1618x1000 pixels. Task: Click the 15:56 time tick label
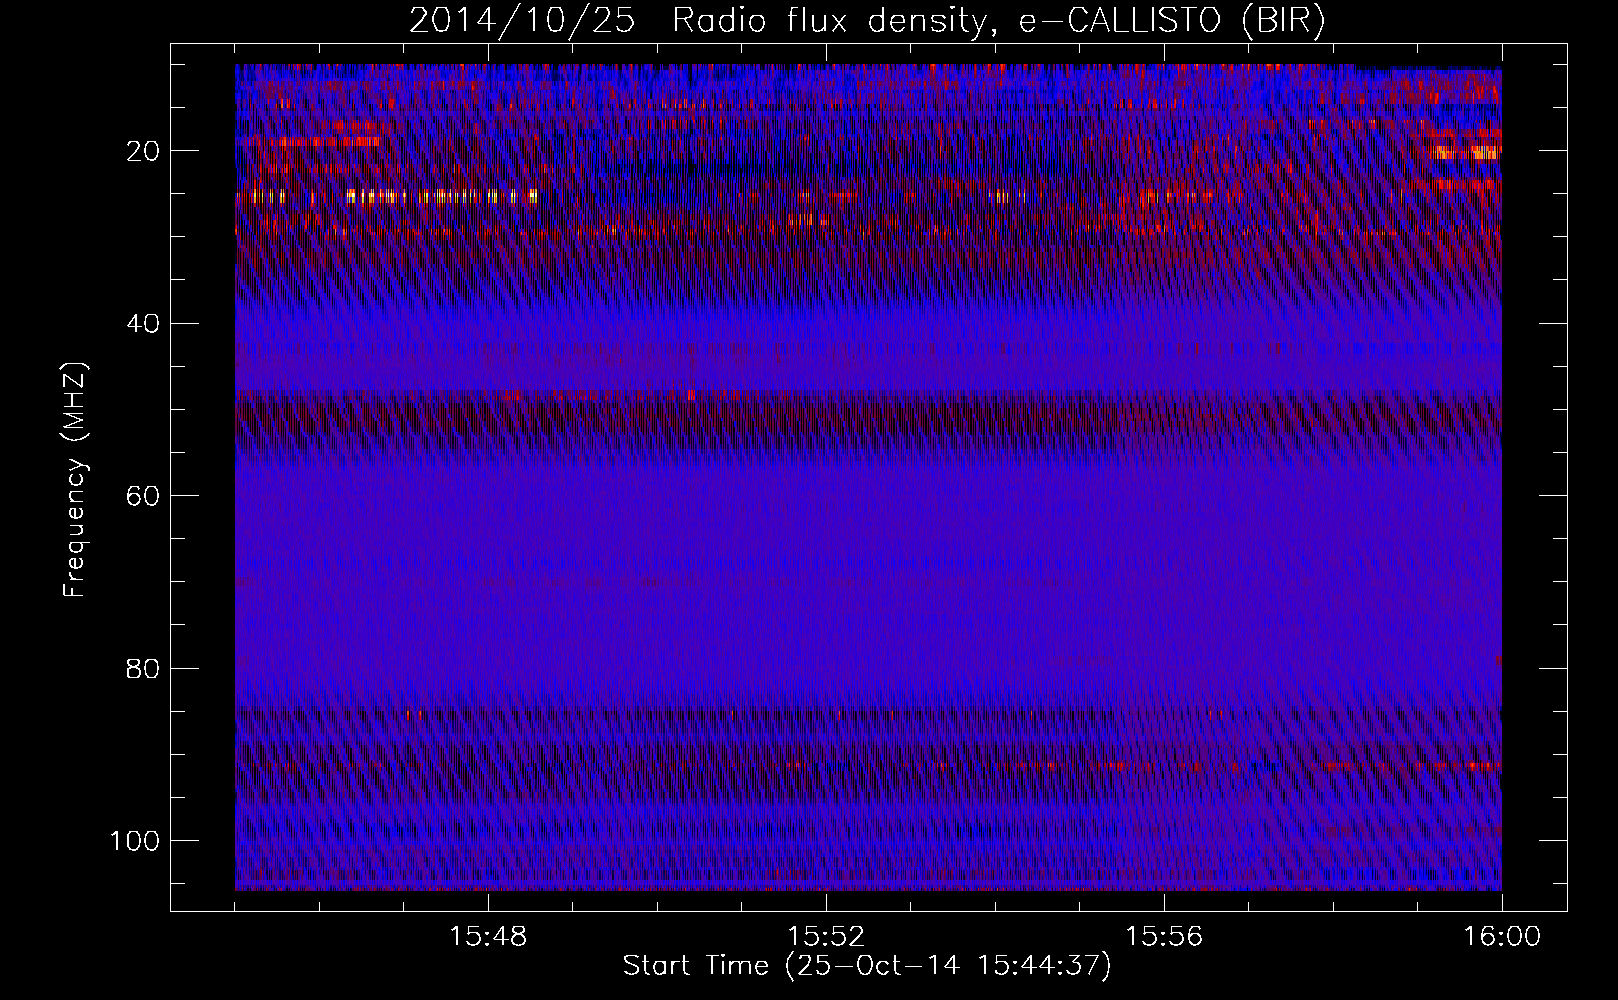1164,937
